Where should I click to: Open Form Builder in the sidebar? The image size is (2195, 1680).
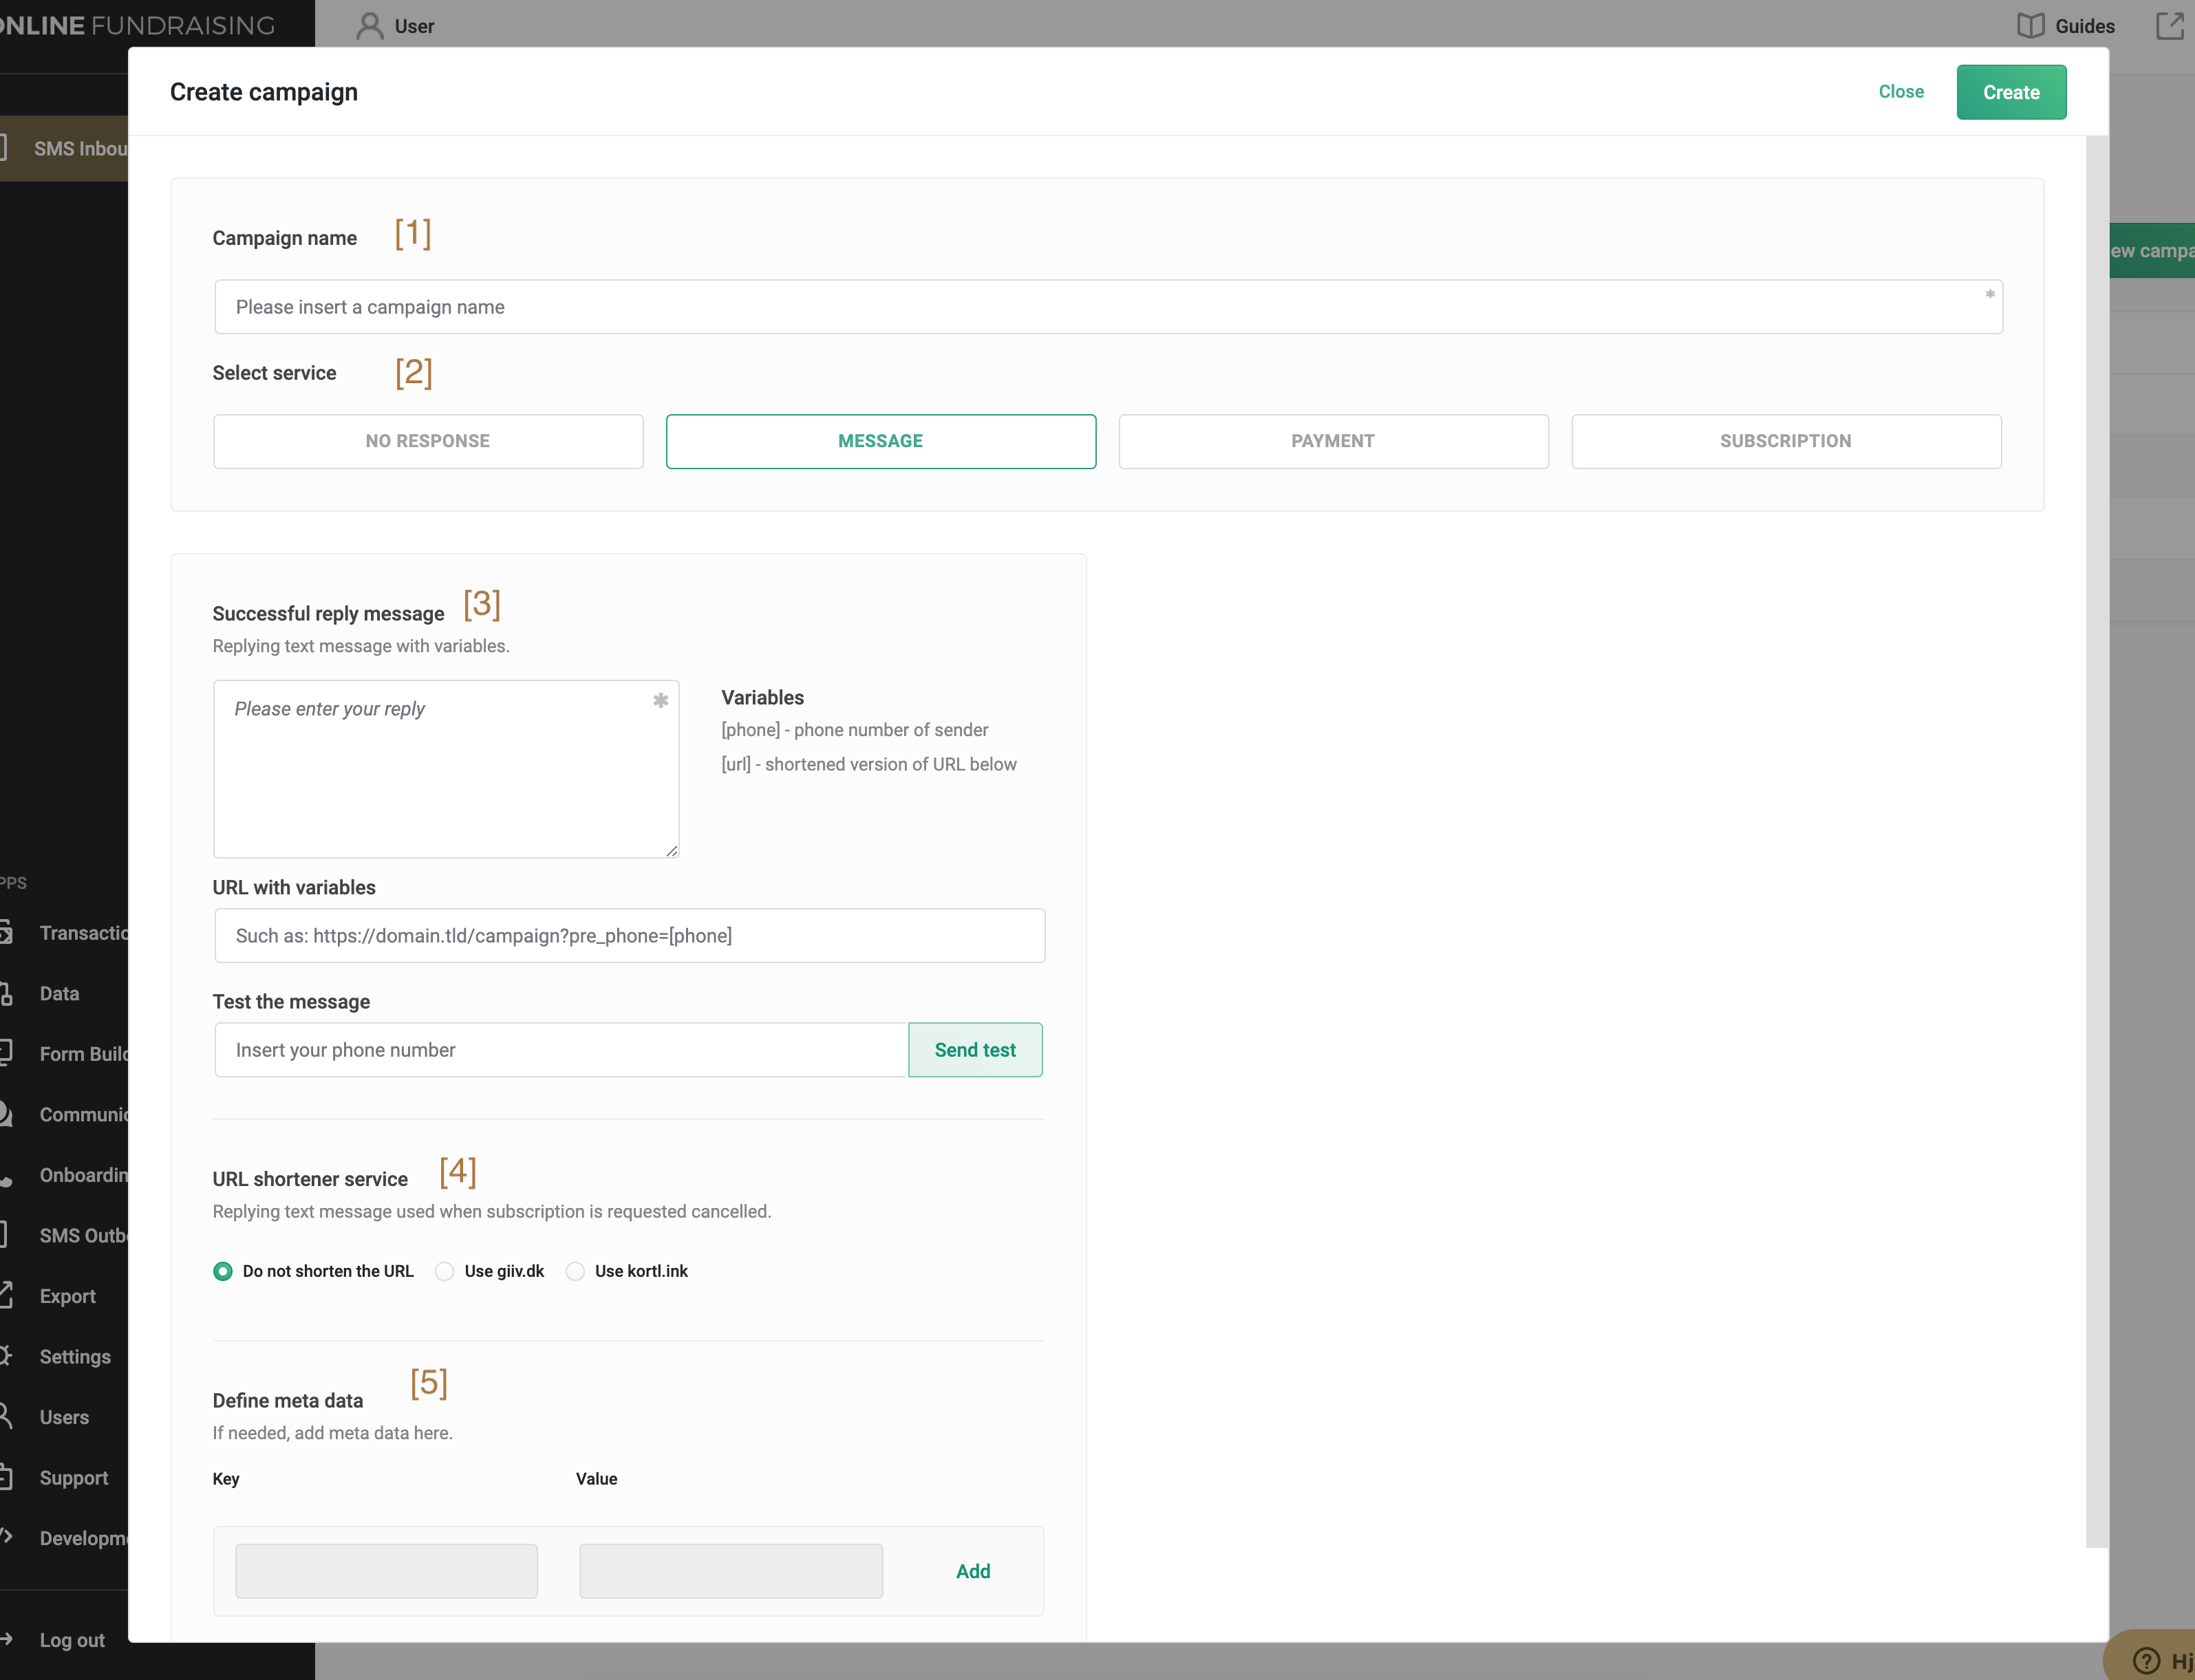[64, 1054]
